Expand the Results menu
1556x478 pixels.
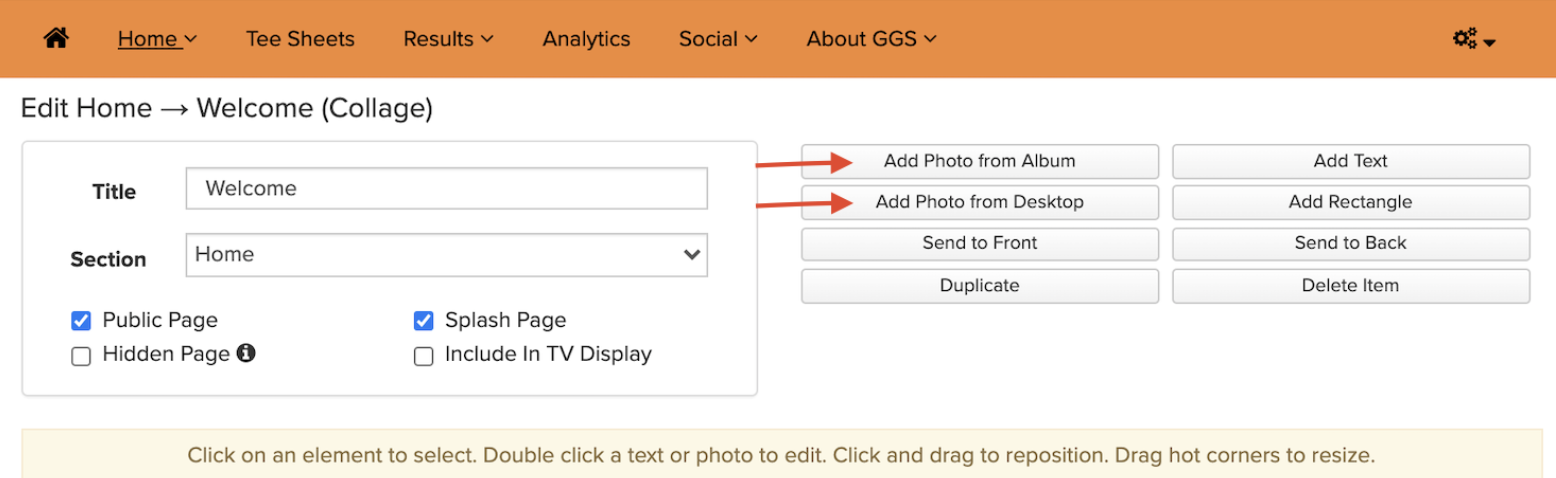point(448,39)
